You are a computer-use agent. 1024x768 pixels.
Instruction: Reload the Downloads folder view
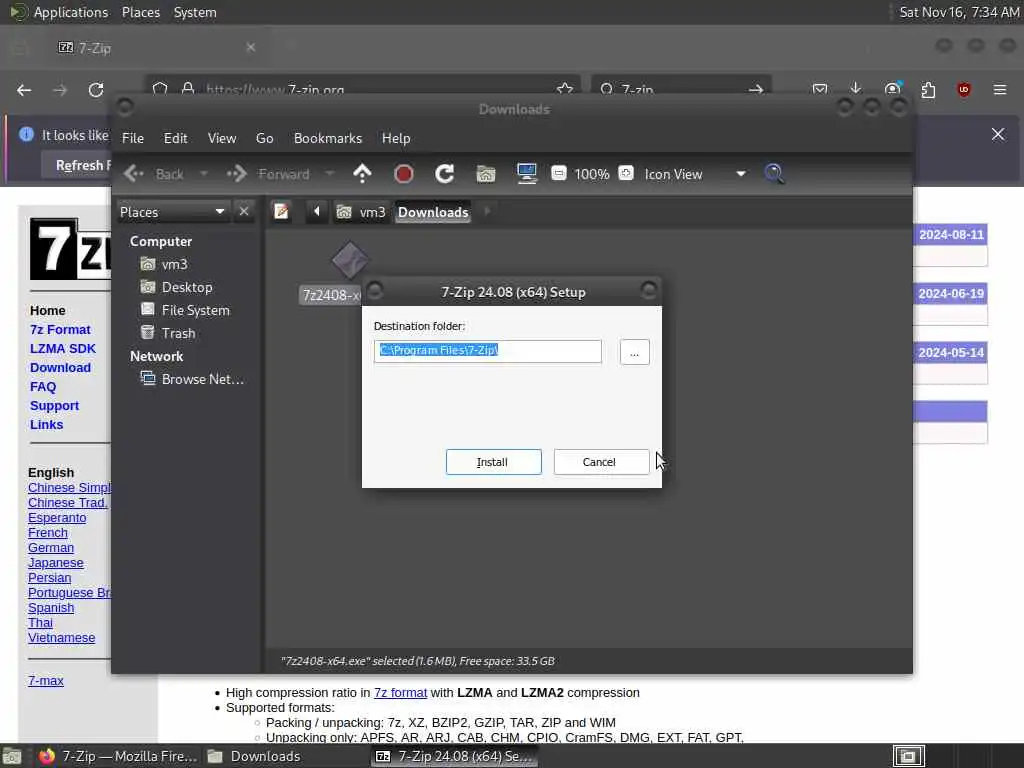445,174
